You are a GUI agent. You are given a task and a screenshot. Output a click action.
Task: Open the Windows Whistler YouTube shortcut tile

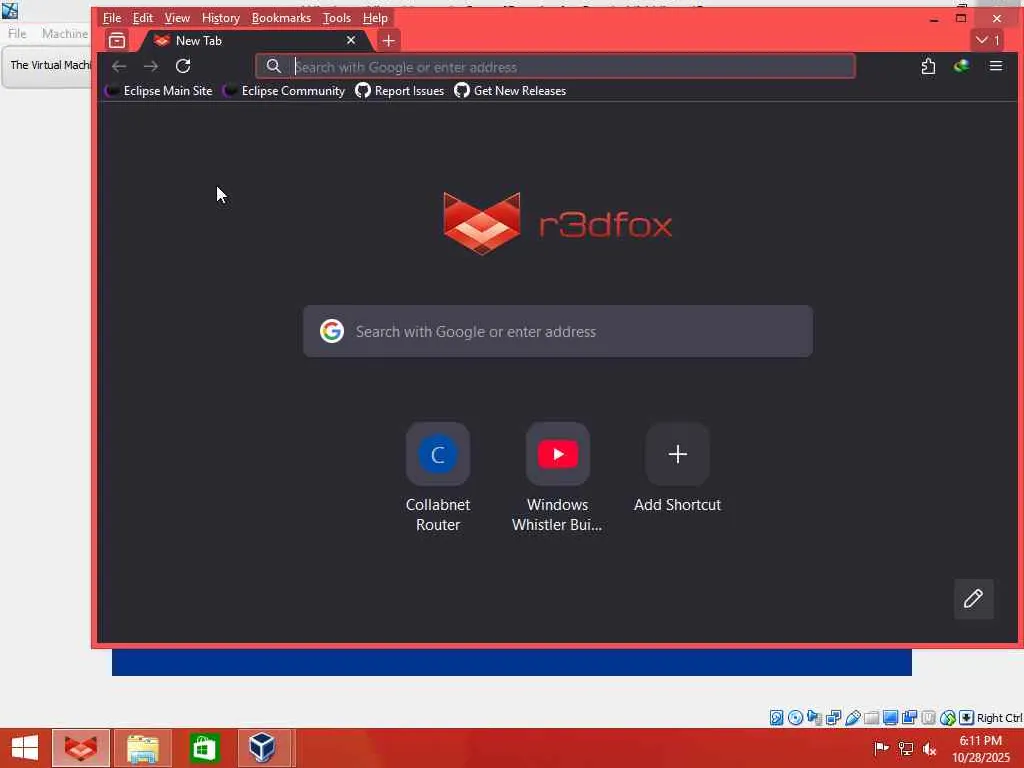point(558,454)
